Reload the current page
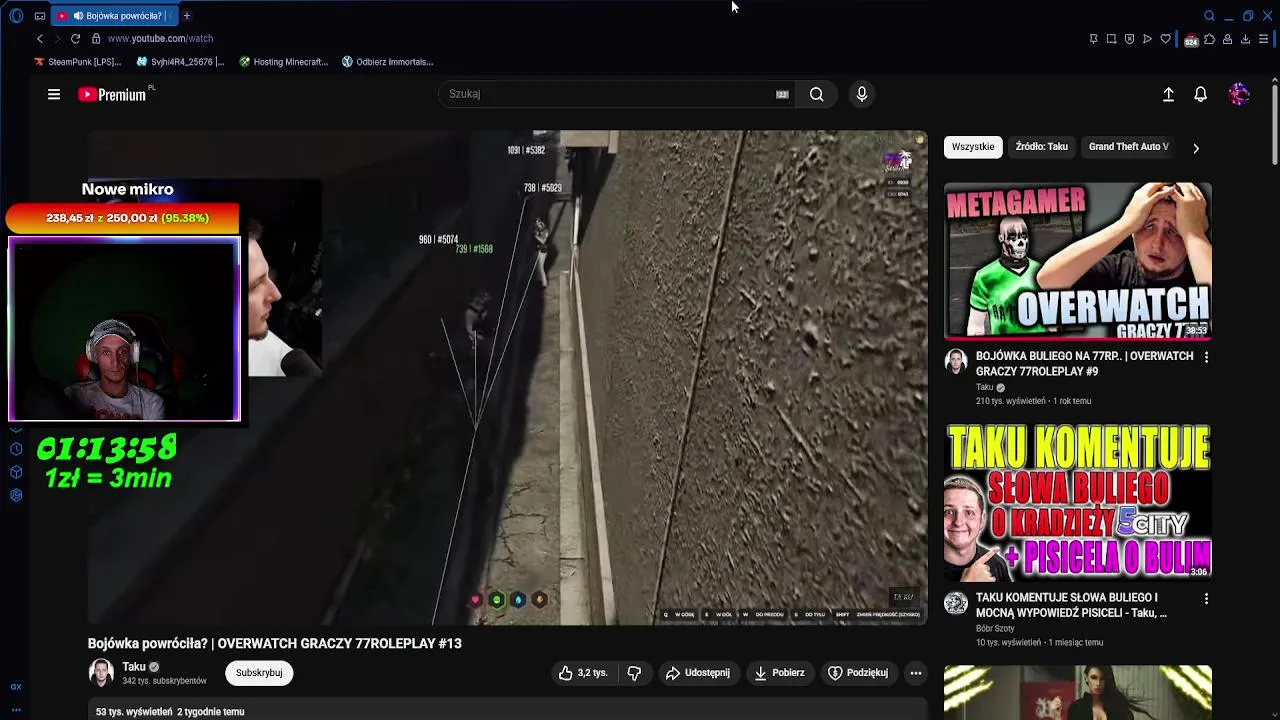Viewport: 1280px width, 720px height. [x=75, y=38]
